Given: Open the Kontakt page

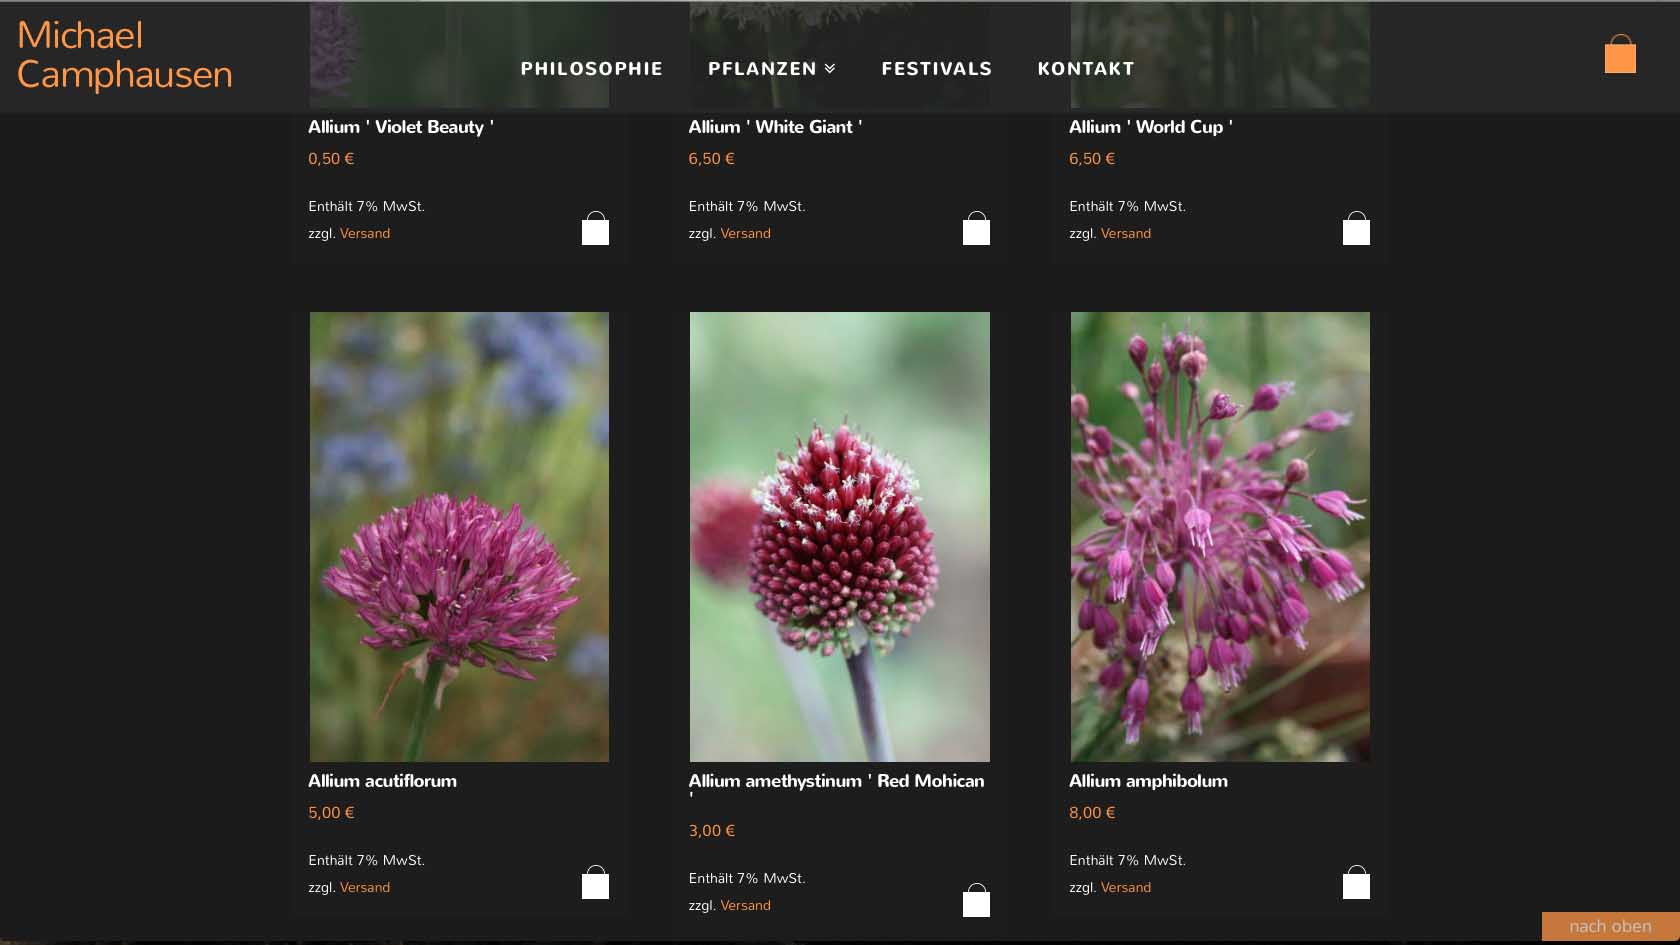Looking at the screenshot, I should tap(1086, 69).
